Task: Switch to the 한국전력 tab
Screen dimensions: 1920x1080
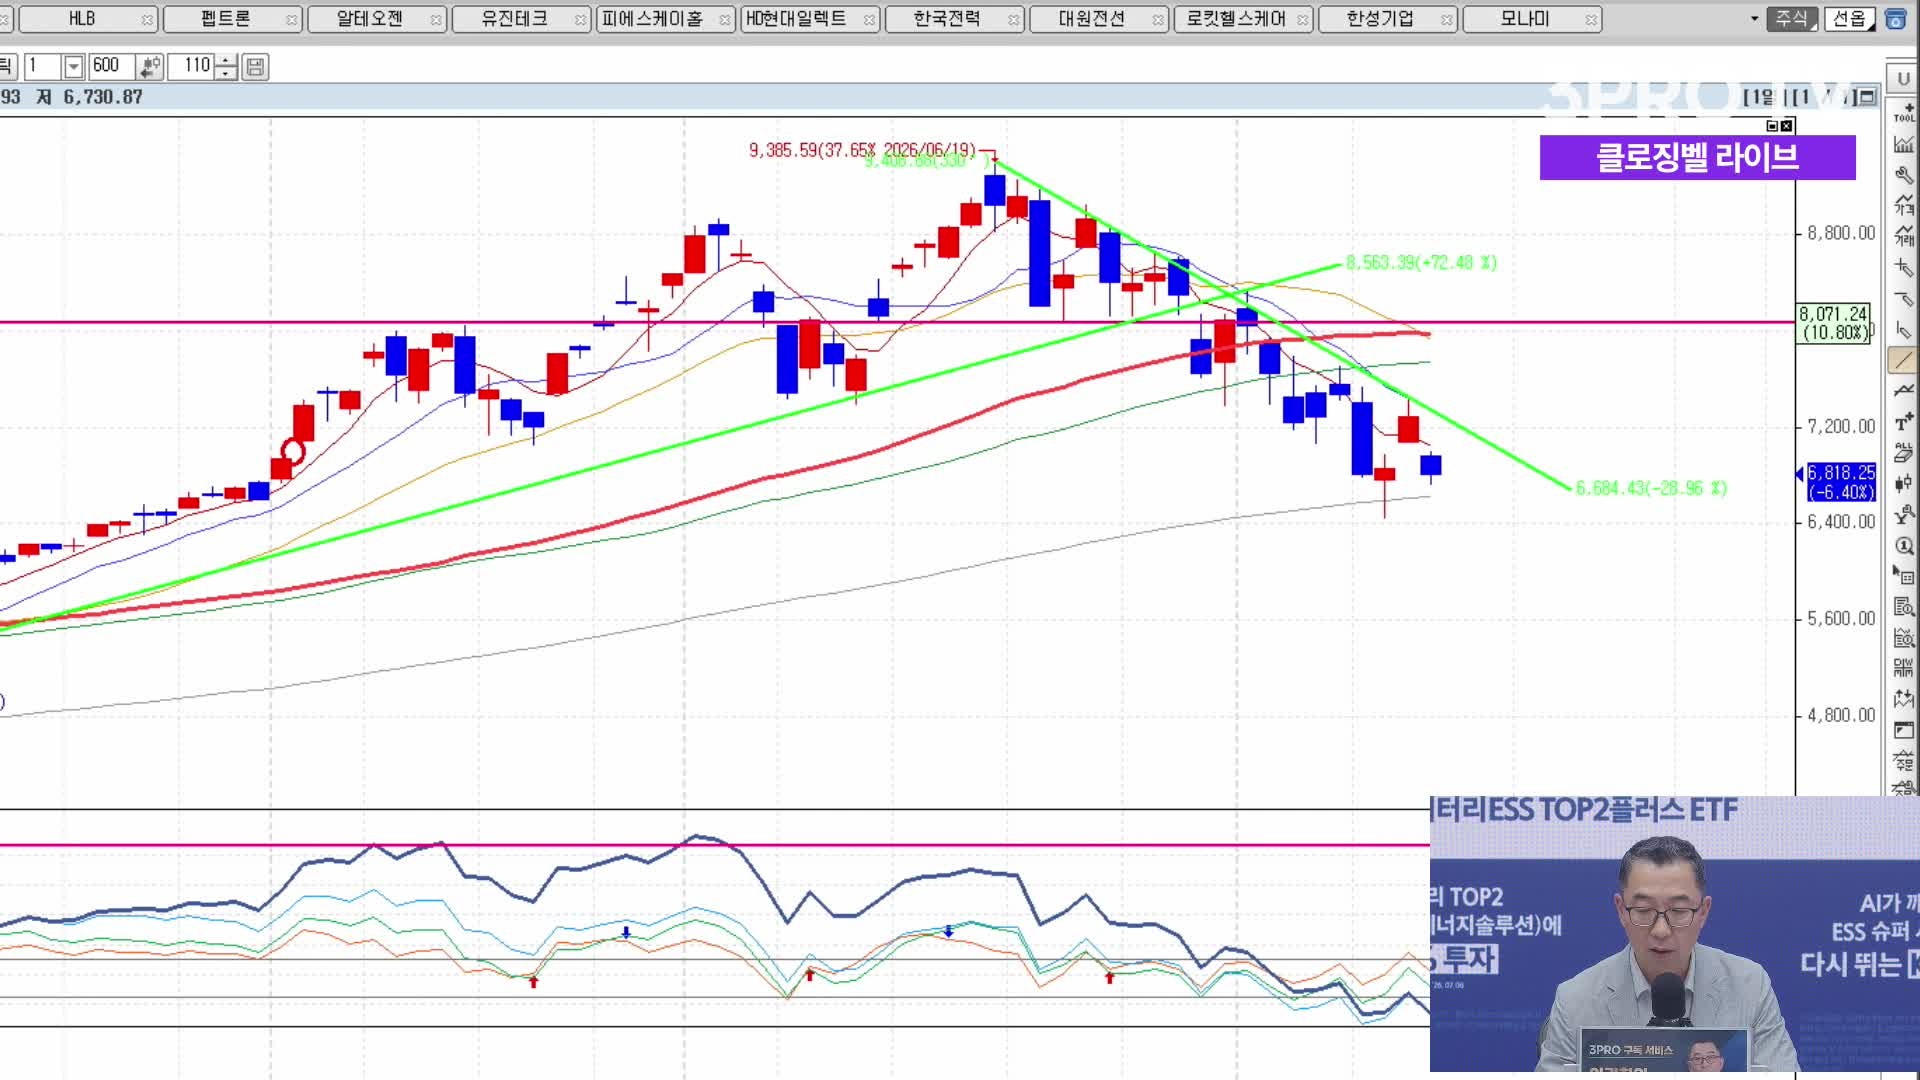Action: click(x=946, y=19)
